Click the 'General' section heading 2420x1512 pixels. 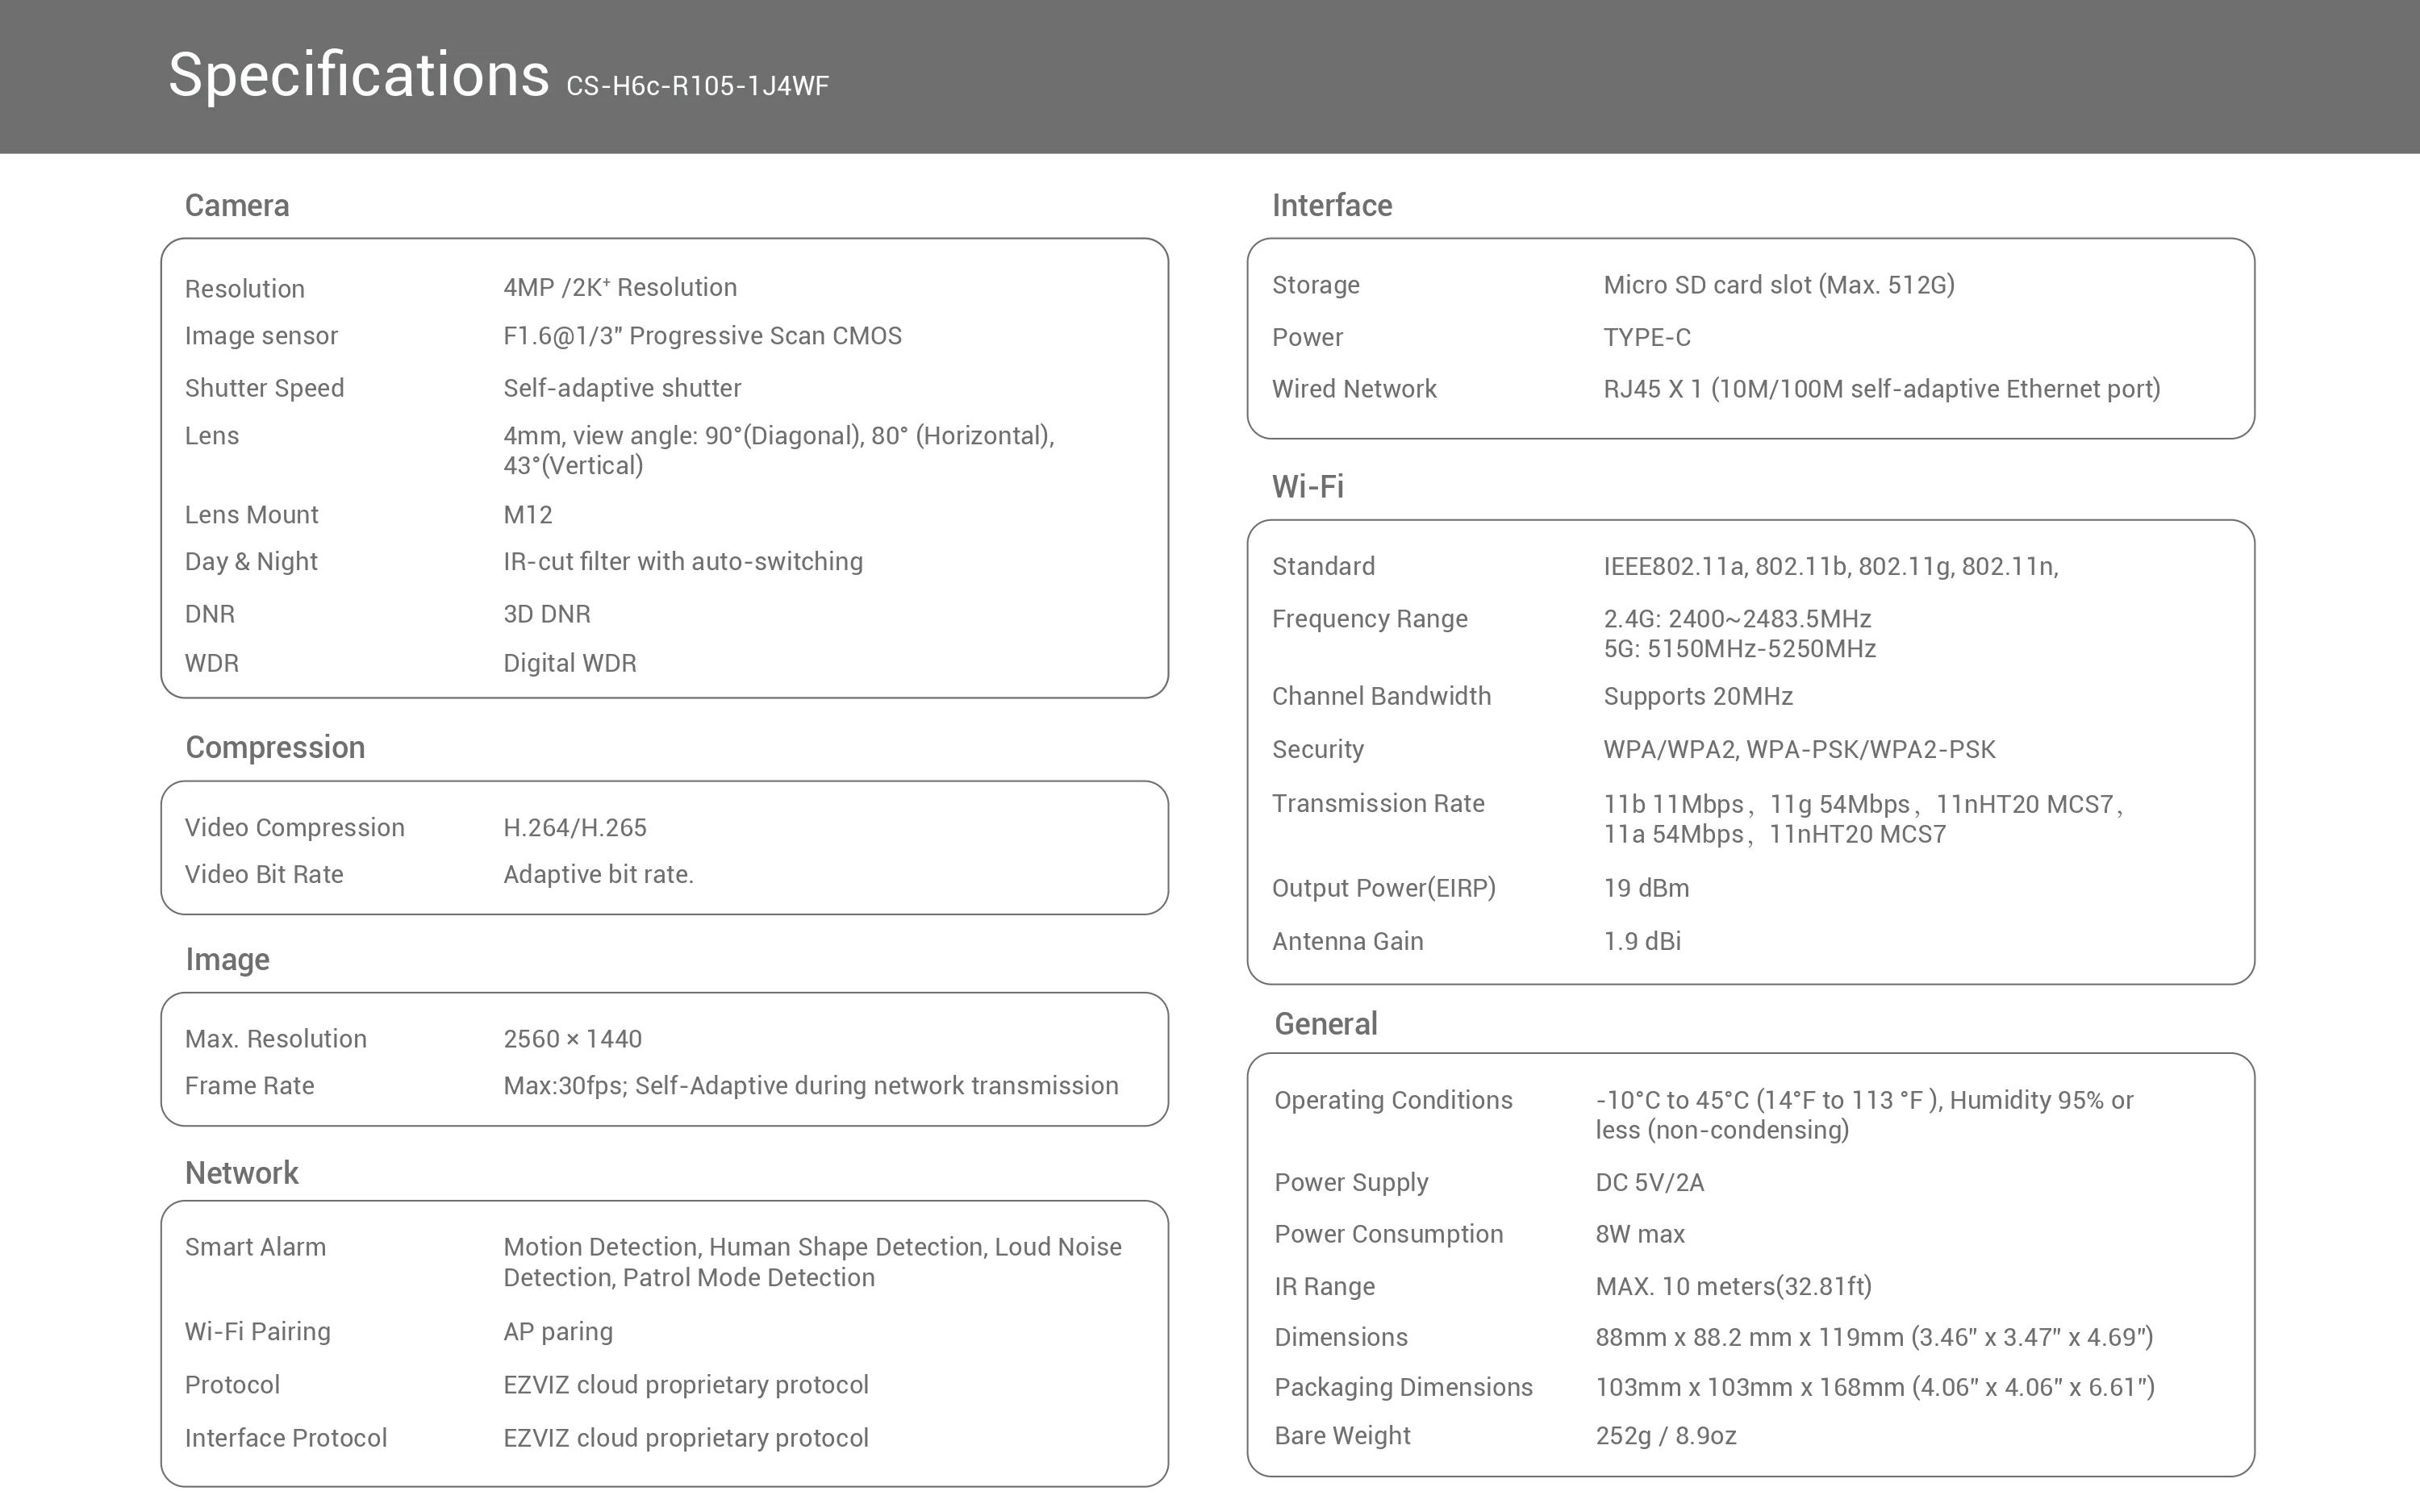click(x=1326, y=1024)
